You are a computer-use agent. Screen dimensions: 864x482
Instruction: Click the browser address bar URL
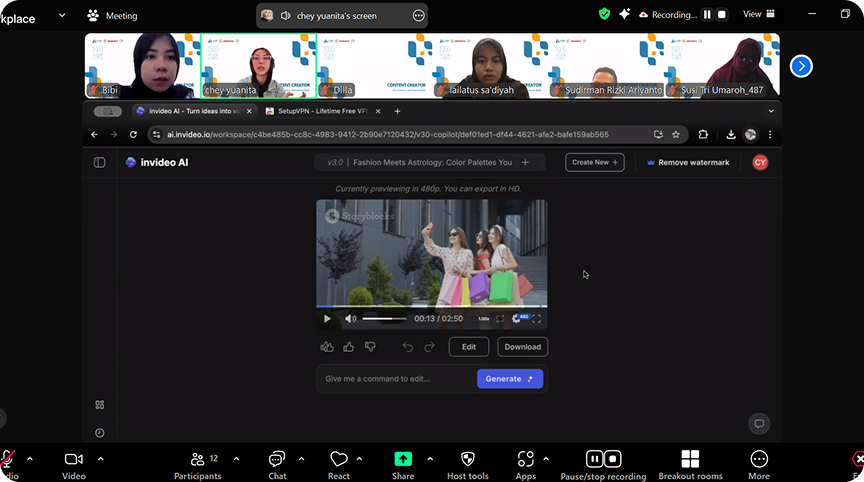[x=388, y=134]
